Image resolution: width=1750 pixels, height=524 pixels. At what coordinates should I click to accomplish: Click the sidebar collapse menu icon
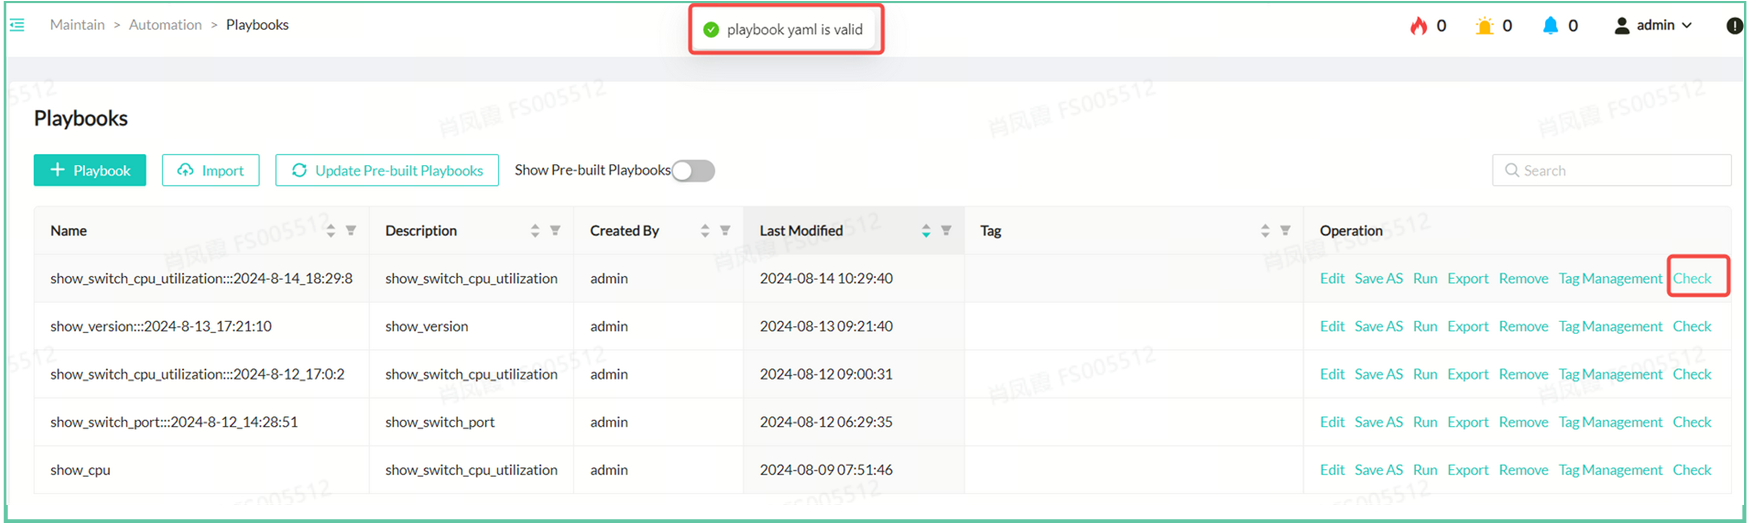17,25
